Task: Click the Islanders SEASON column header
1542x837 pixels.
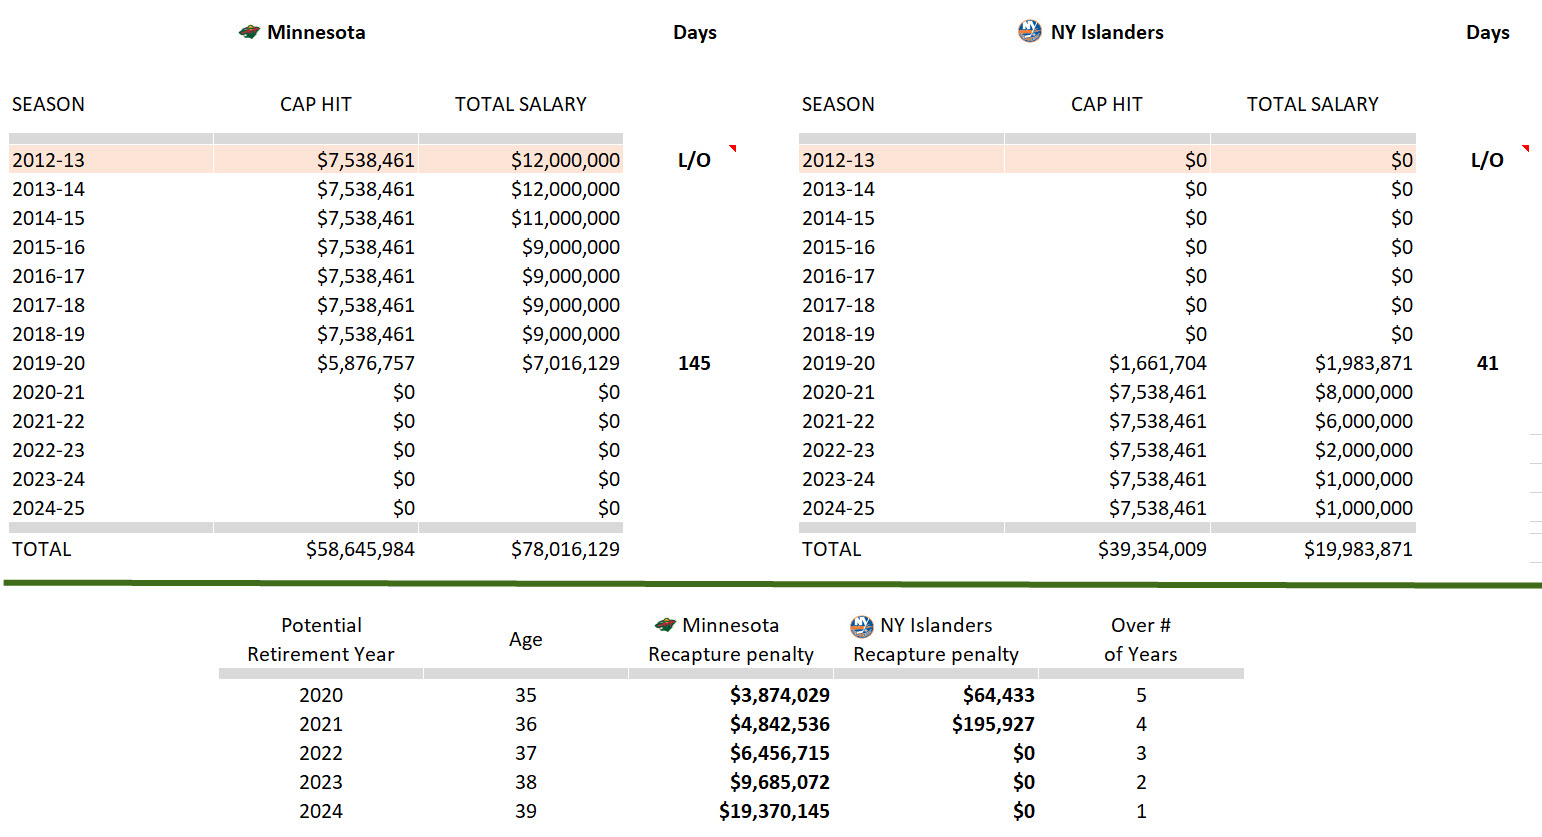Action: pos(838,104)
